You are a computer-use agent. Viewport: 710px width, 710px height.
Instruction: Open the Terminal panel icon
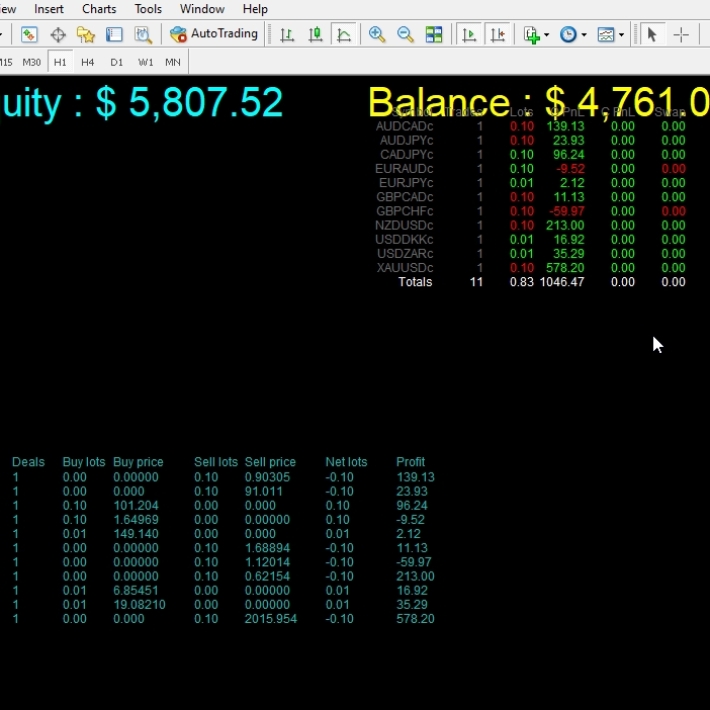click(114, 34)
